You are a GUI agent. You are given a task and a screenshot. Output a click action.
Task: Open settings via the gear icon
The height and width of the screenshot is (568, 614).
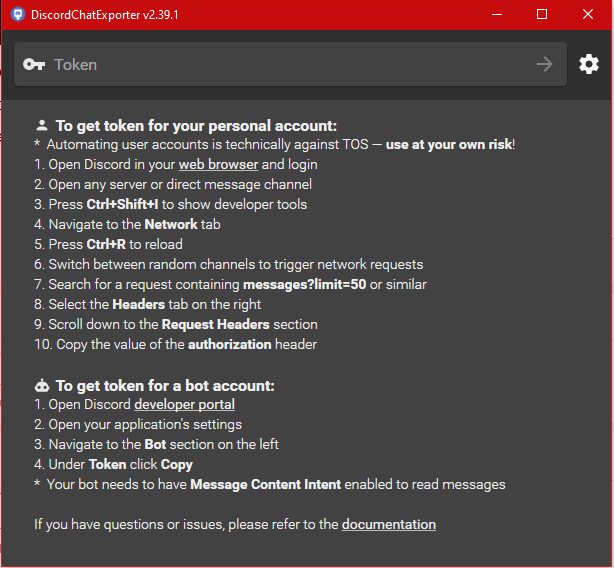coord(588,64)
